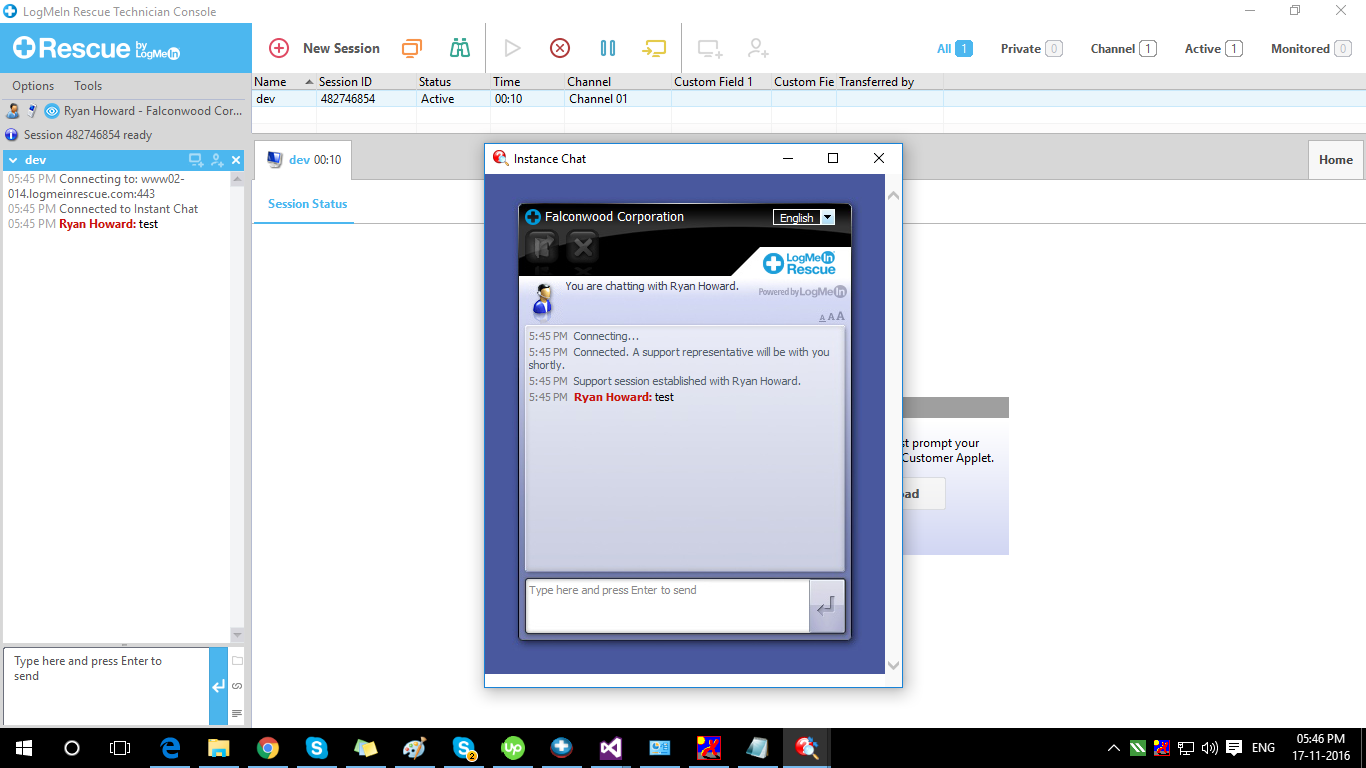Sort sessions by Name column header
1366x768 pixels.
284,82
